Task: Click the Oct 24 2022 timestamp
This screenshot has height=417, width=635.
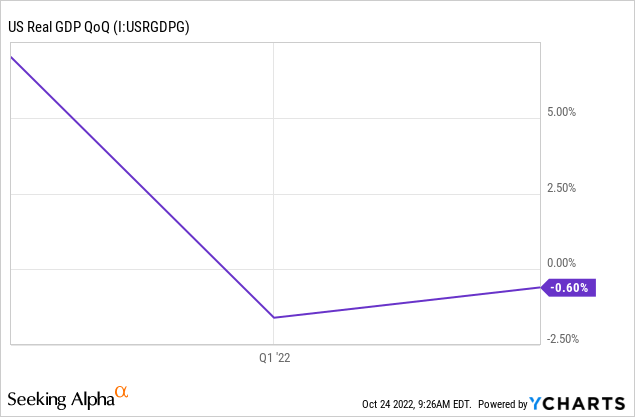Action: pyautogui.click(x=417, y=404)
